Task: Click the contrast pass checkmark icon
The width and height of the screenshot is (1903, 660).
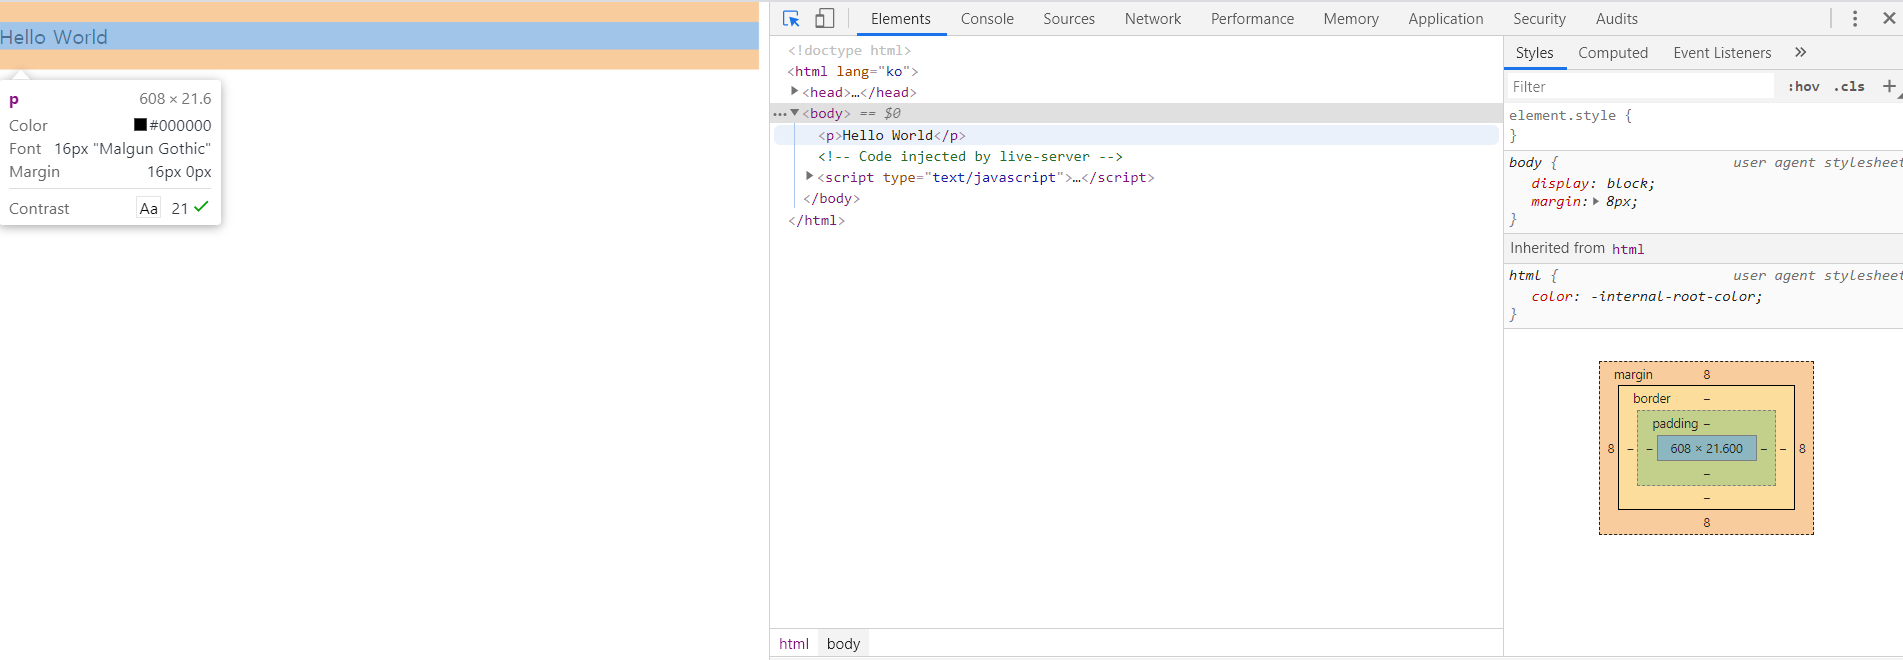Action: pos(201,207)
